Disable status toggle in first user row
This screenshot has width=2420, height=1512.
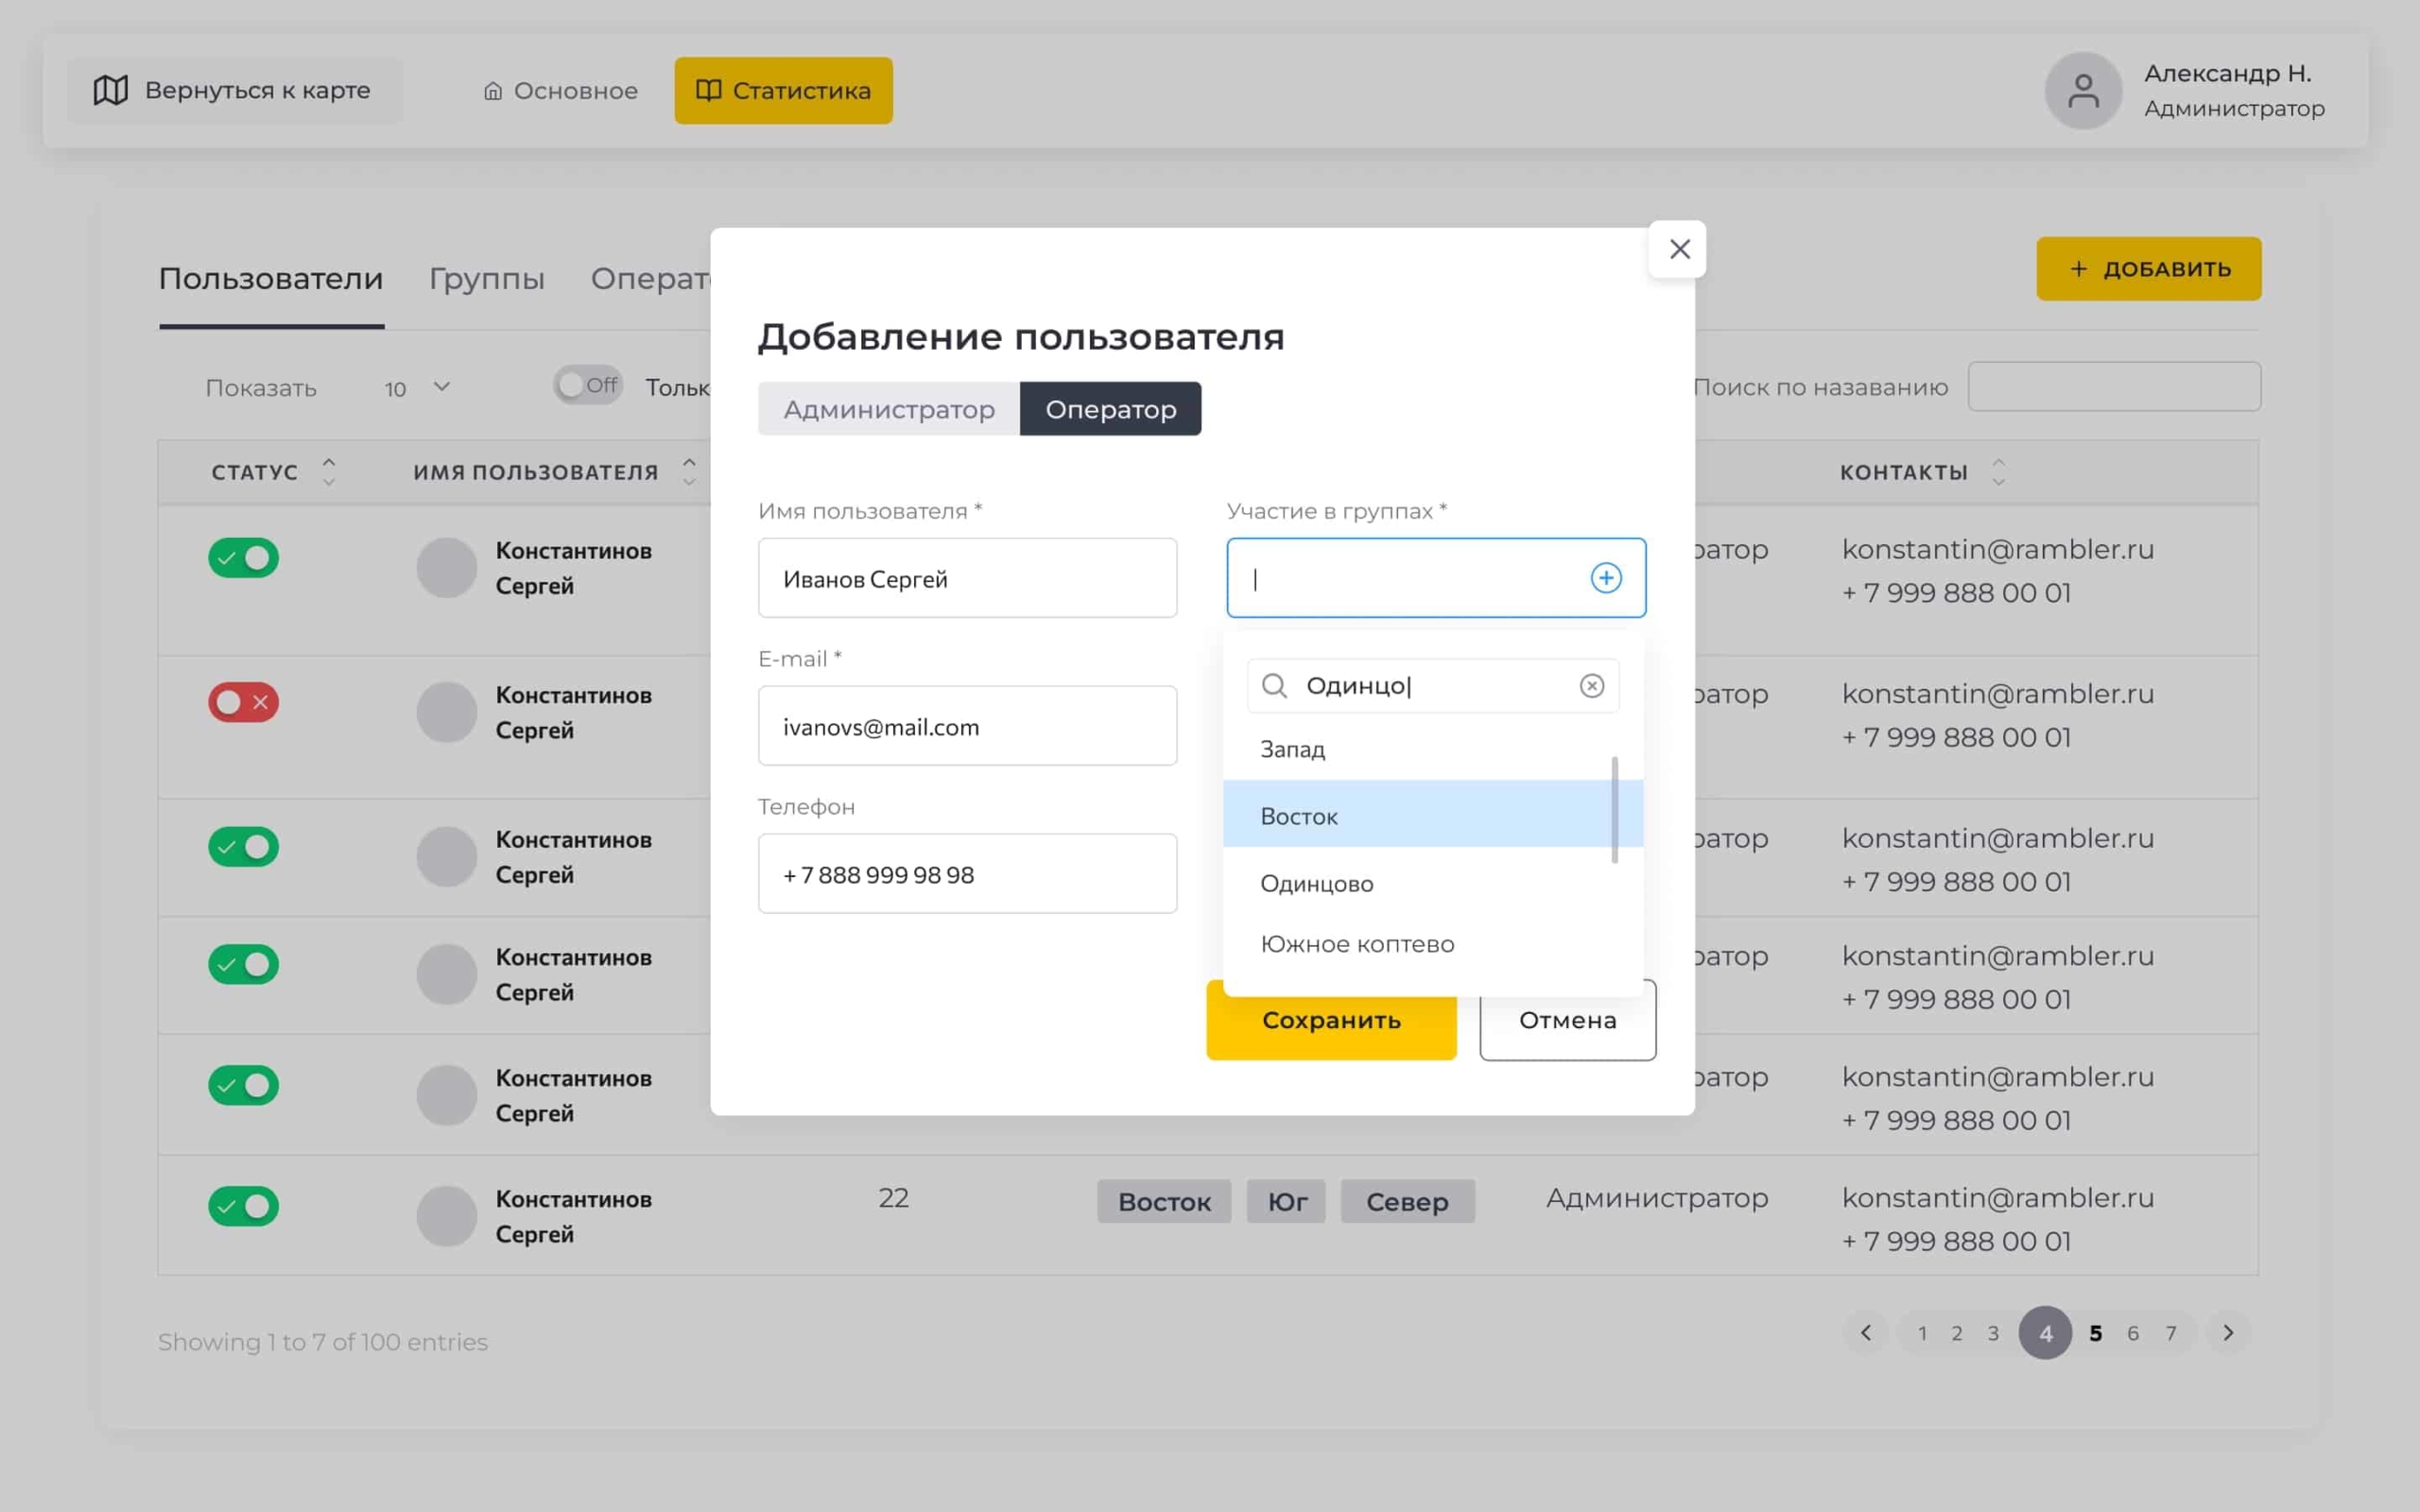pos(243,557)
